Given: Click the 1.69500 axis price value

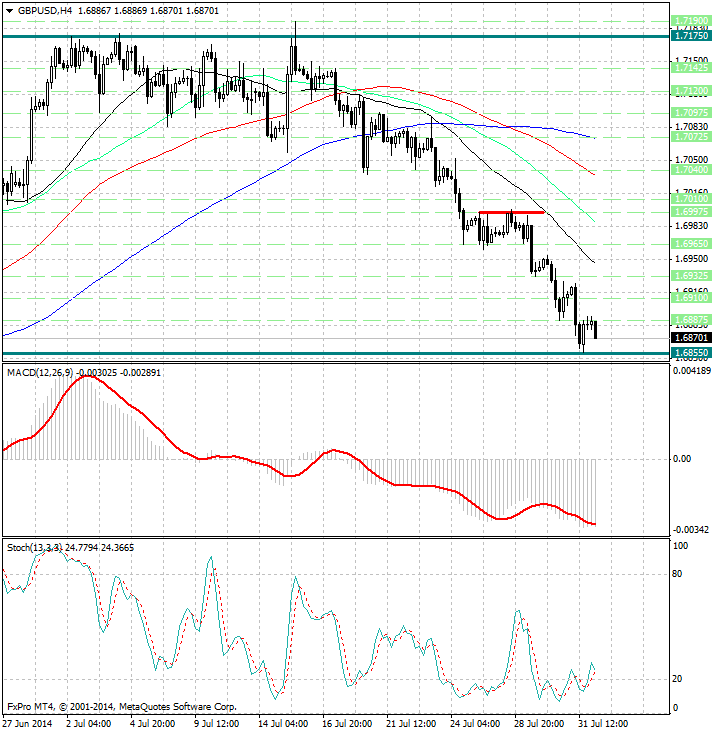Looking at the screenshot, I should pos(691,258).
